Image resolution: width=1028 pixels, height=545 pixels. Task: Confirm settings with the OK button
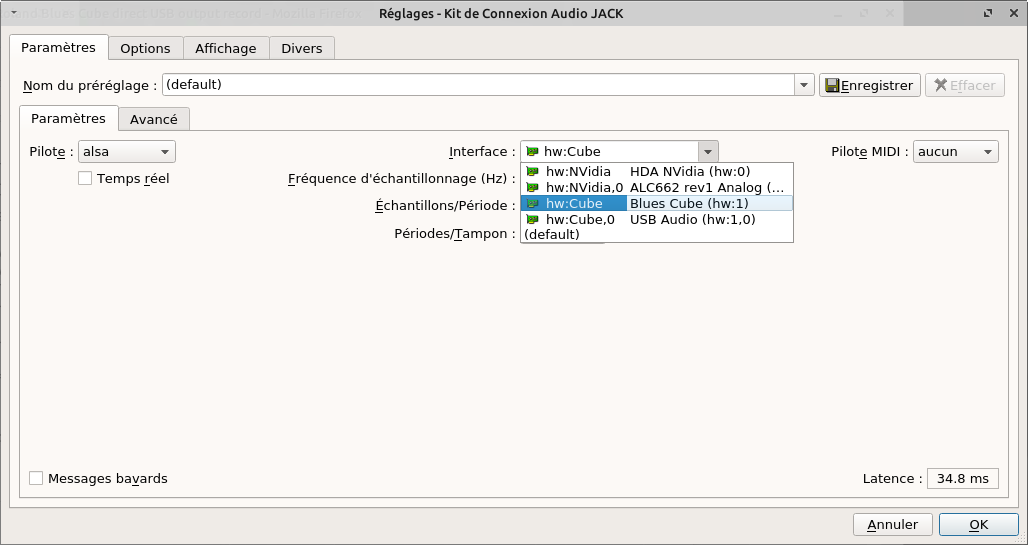(x=978, y=524)
